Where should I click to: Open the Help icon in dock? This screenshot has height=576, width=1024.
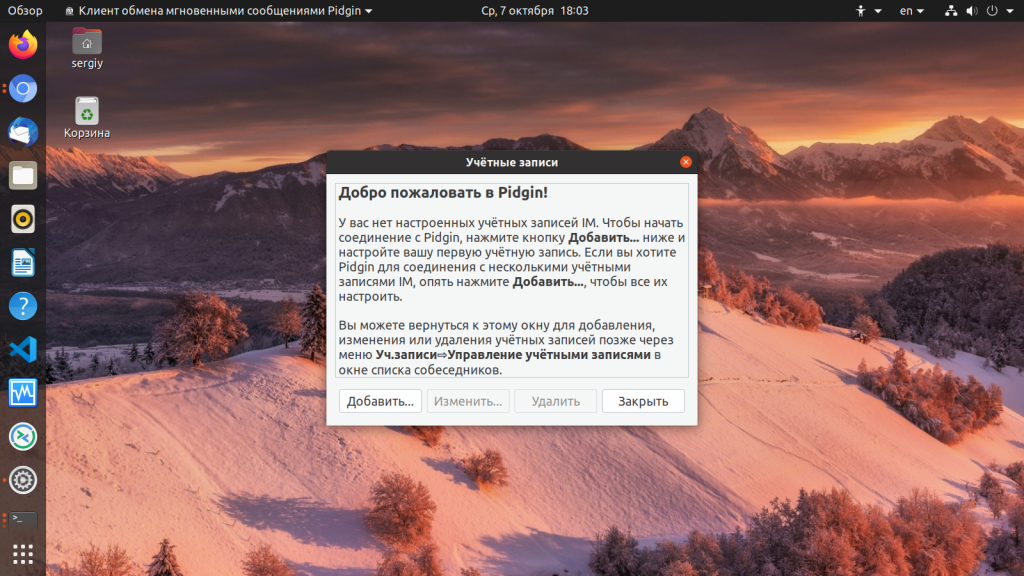point(23,306)
